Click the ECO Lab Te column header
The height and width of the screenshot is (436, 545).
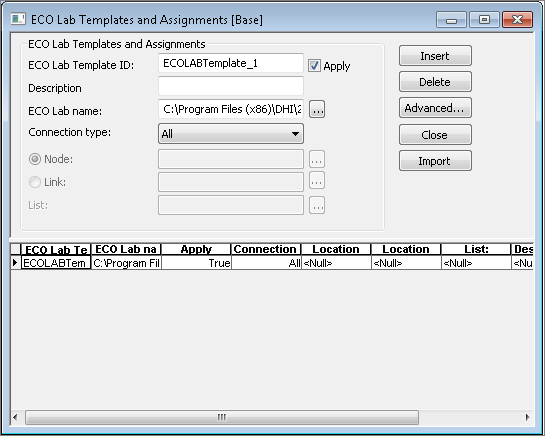tap(56, 250)
